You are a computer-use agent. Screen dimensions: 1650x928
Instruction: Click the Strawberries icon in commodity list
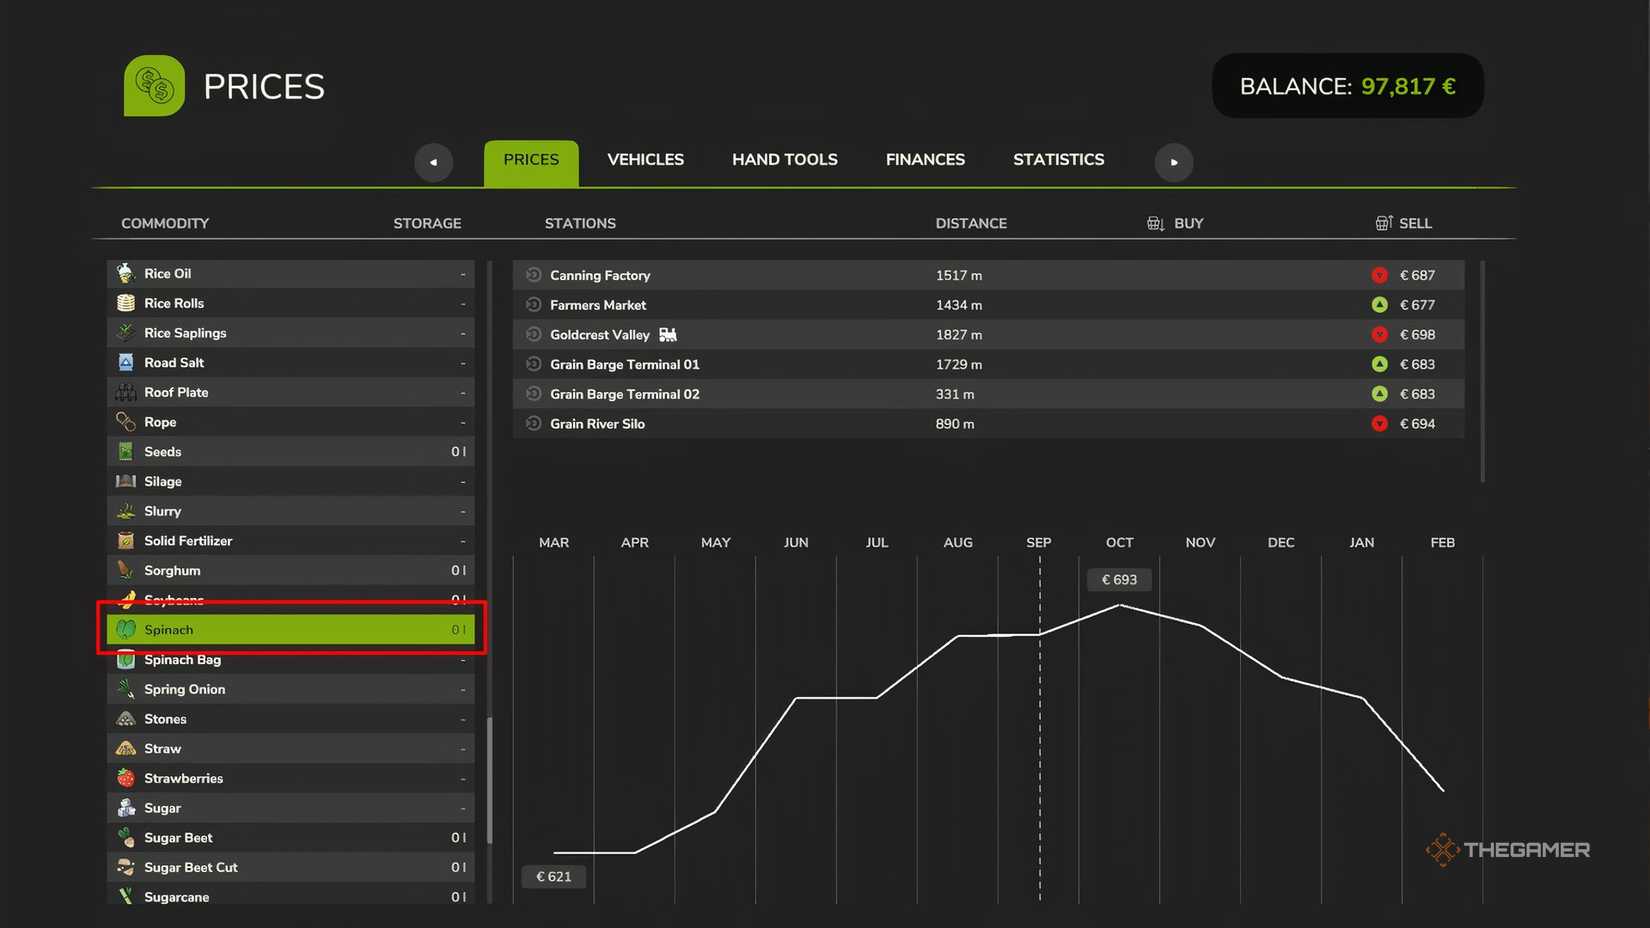coord(126,778)
